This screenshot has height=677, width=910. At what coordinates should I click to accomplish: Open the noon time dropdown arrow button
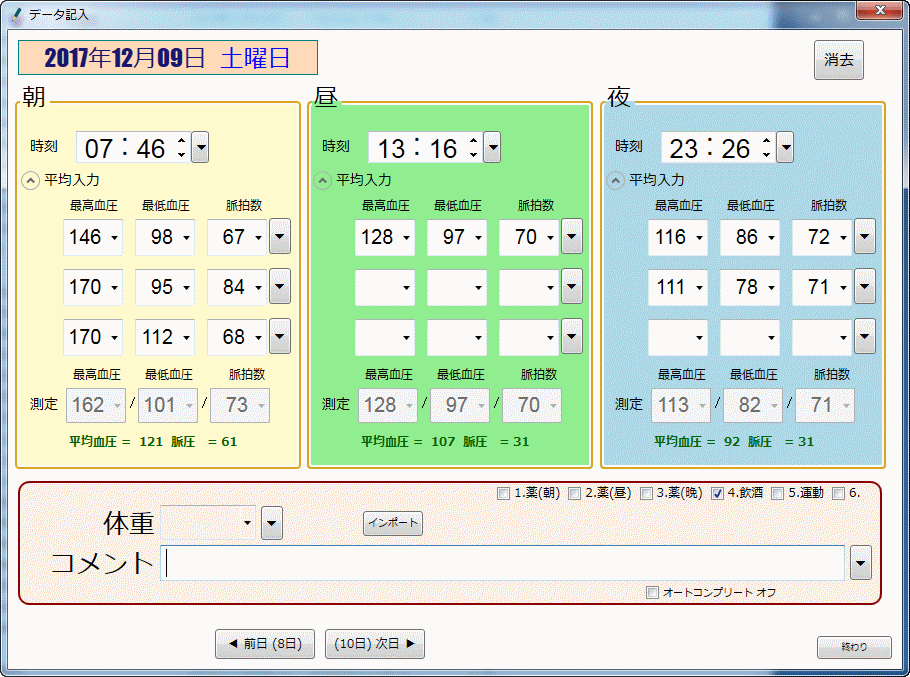(492, 148)
